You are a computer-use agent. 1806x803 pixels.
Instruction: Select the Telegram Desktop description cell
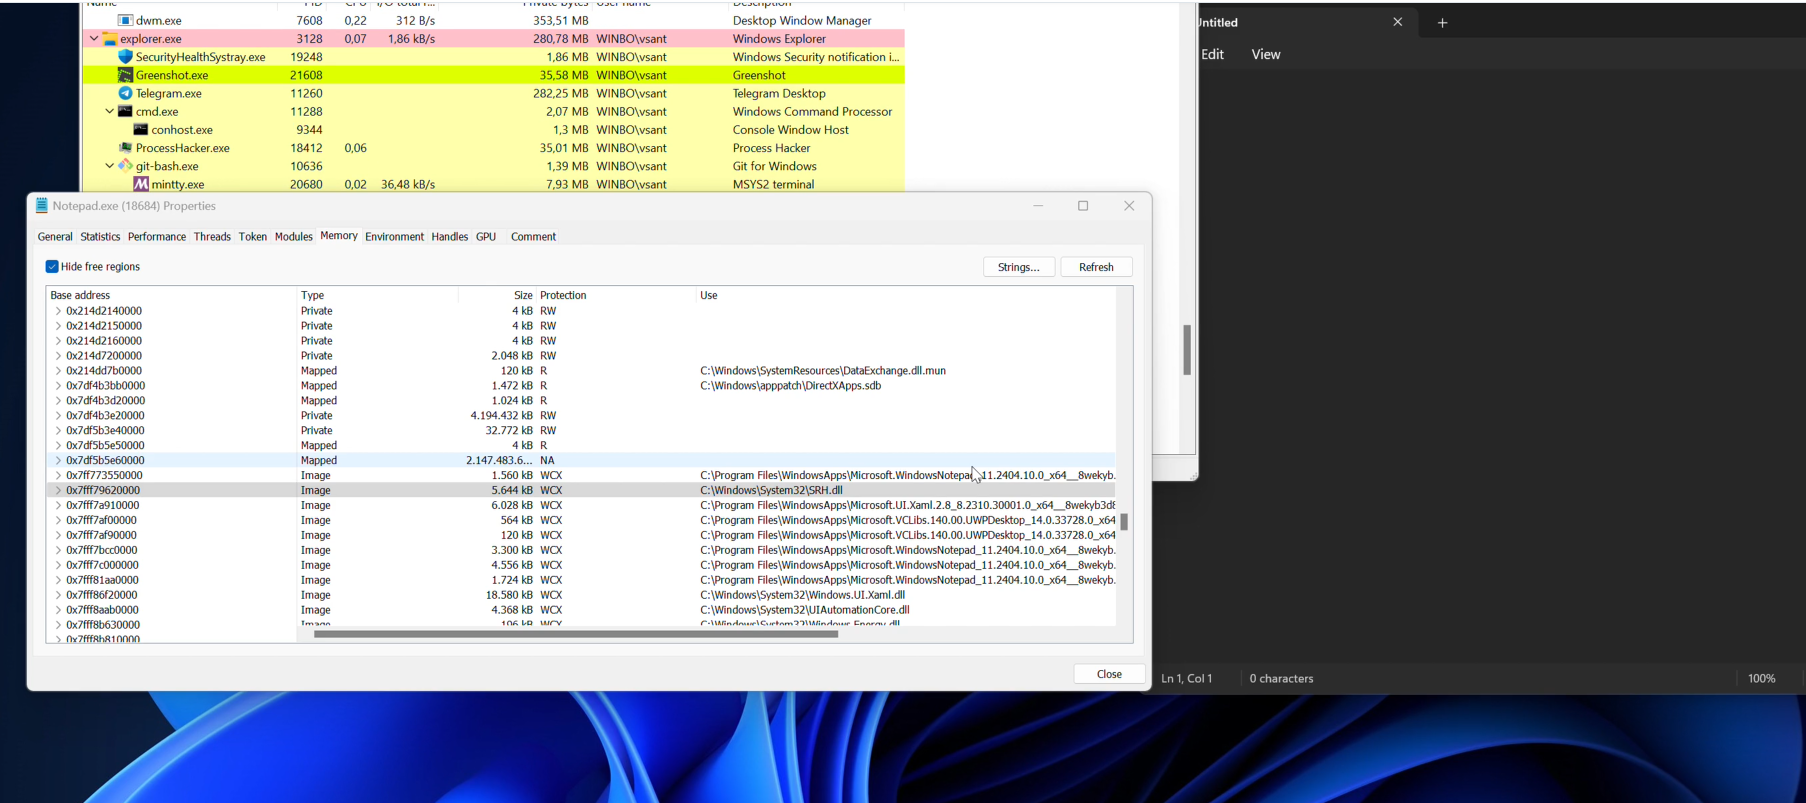pos(779,93)
